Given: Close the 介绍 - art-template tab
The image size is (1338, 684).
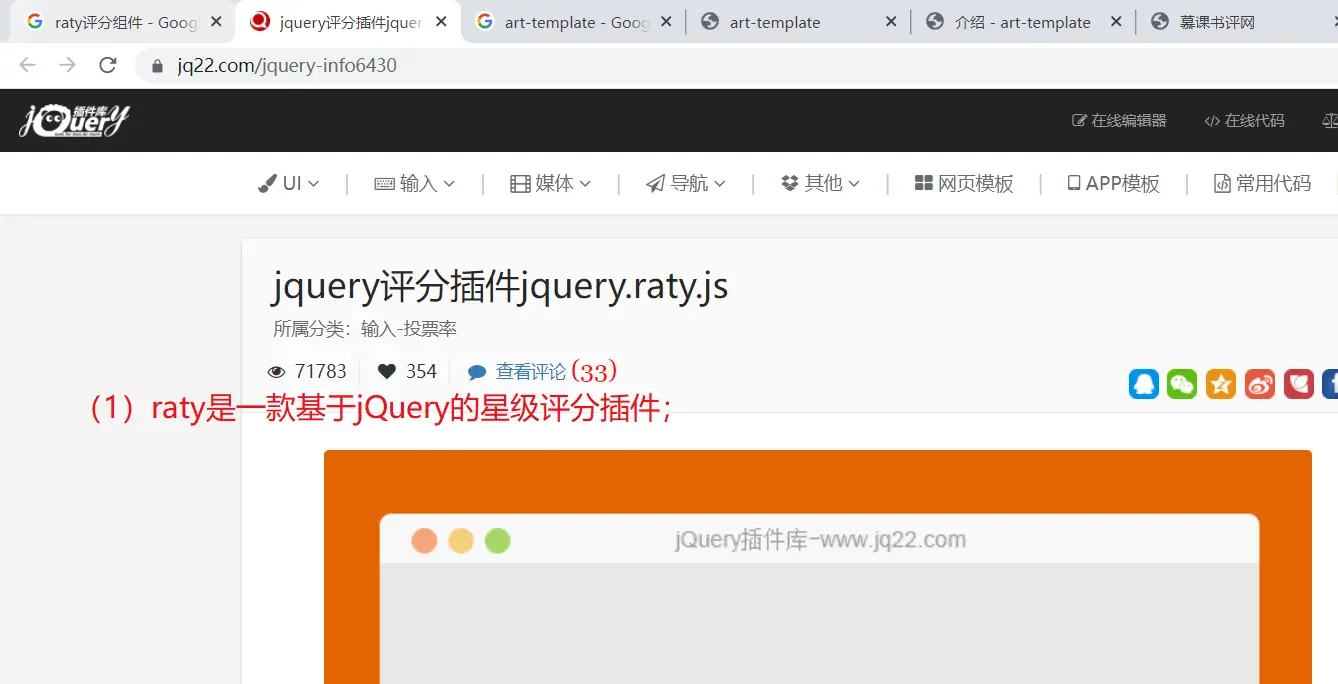Looking at the screenshot, I should pyautogui.click(x=1116, y=22).
